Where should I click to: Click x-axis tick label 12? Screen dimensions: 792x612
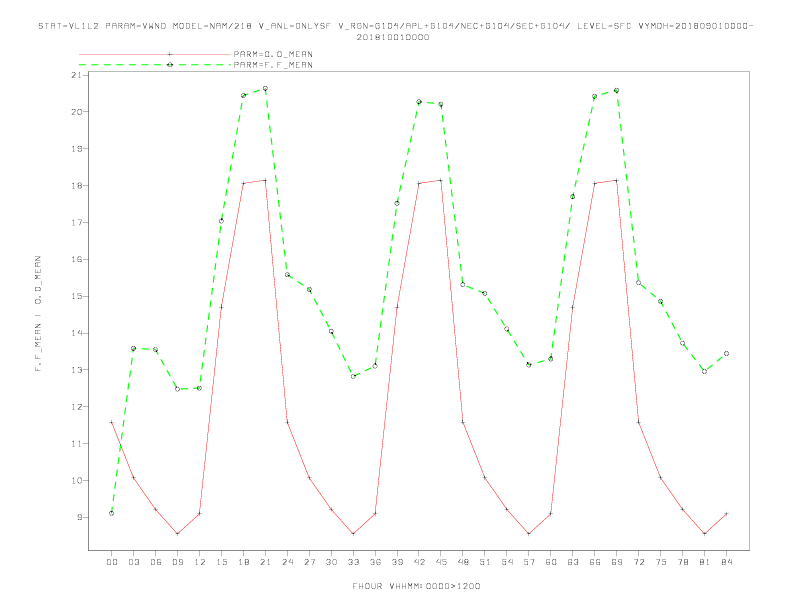click(x=200, y=562)
